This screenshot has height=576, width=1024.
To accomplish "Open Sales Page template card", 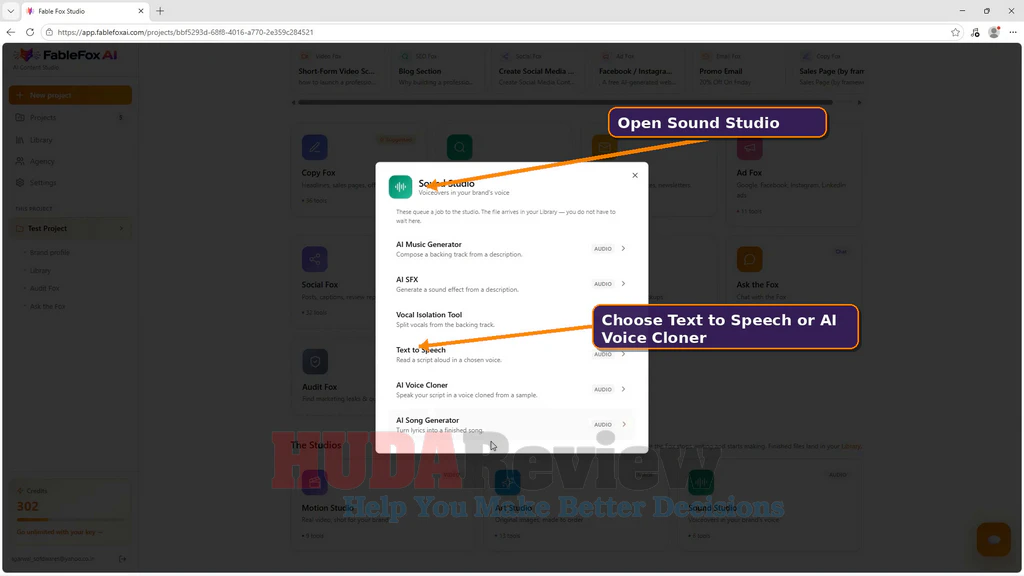I will pos(829,69).
